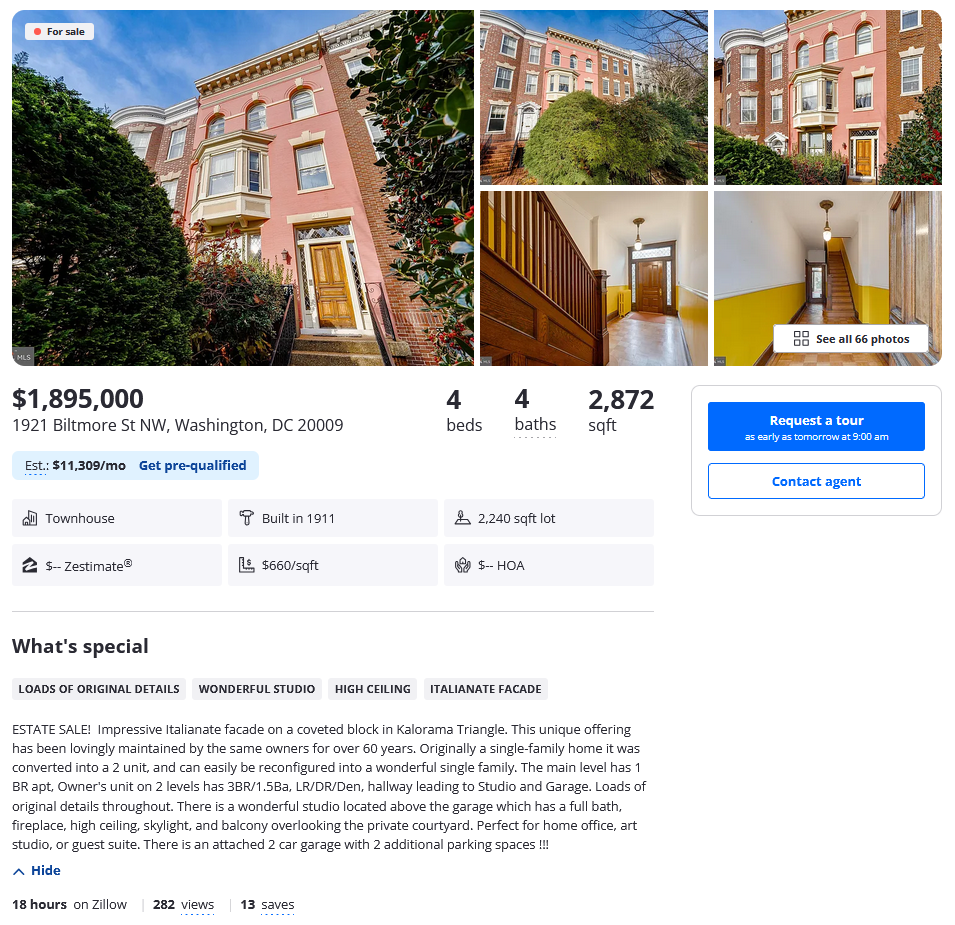The width and height of the screenshot is (955, 925).
Task: Open the See all 66 photos button
Action: (x=851, y=339)
